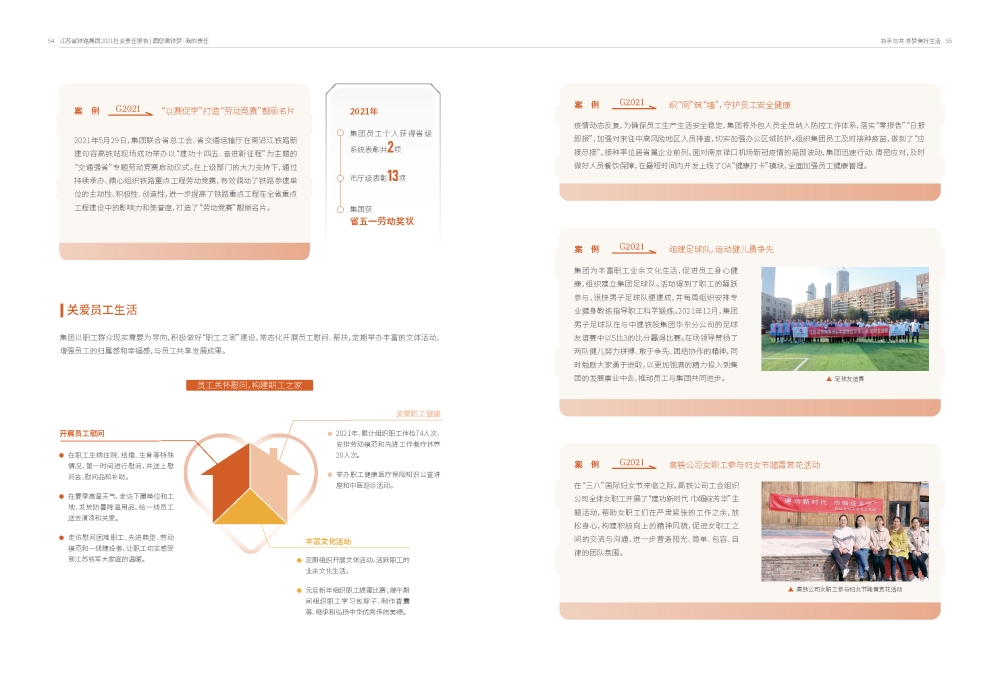Click the 组建足球队,运动健儿勇争先 case title
The width and height of the screenshot is (1000, 679).
click(x=721, y=248)
